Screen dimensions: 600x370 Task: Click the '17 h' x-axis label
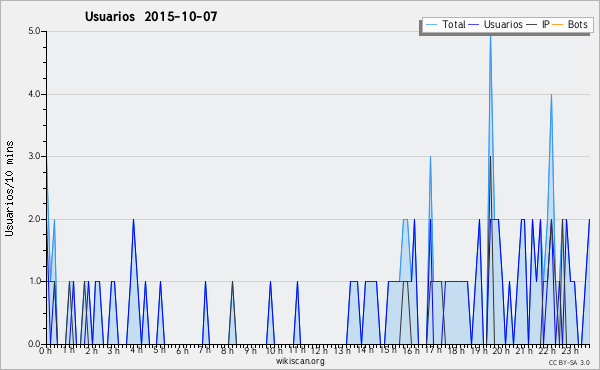tap(433, 350)
